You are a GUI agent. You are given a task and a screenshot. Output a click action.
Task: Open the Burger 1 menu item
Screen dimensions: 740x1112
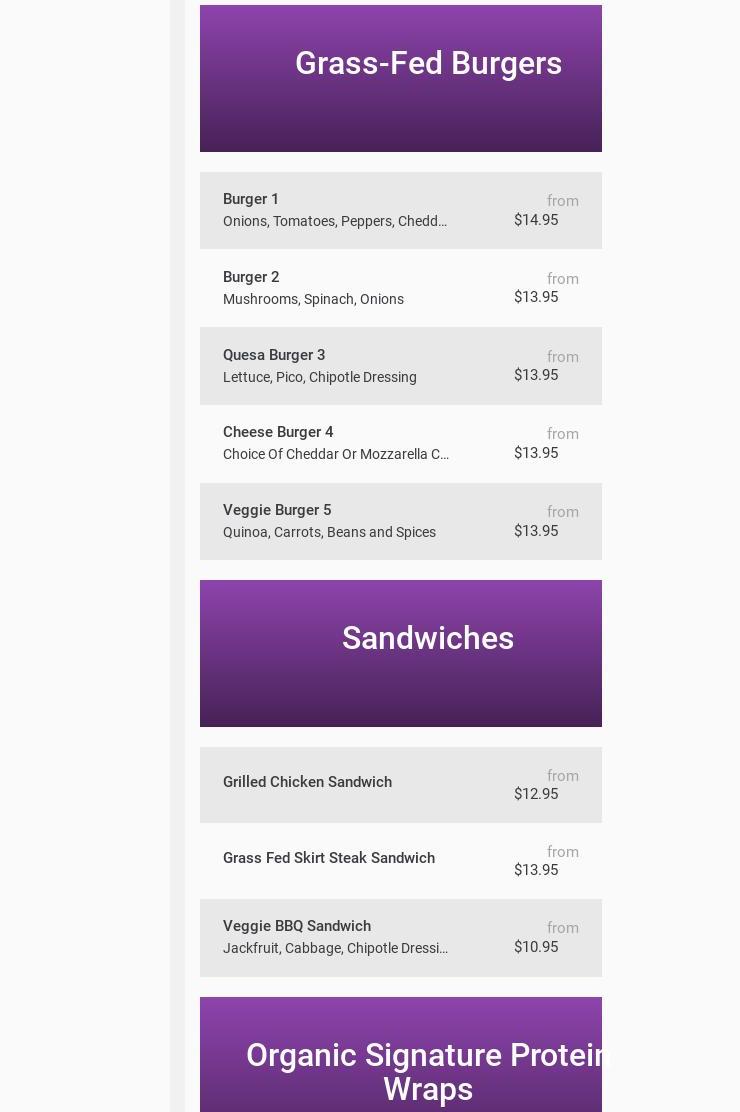(251, 199)
